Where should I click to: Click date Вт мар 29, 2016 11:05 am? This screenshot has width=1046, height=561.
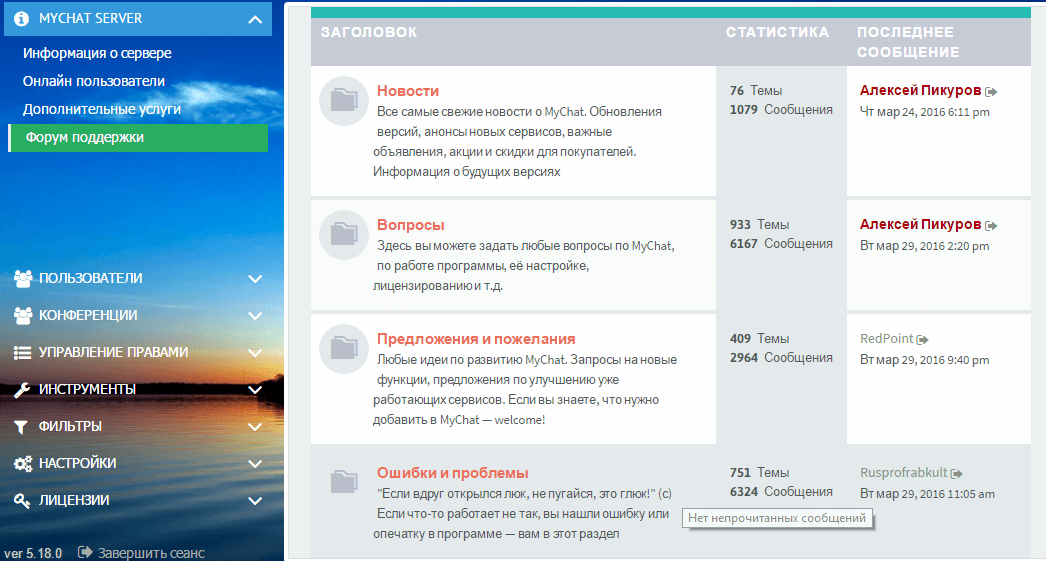click(x=927, y=494)
